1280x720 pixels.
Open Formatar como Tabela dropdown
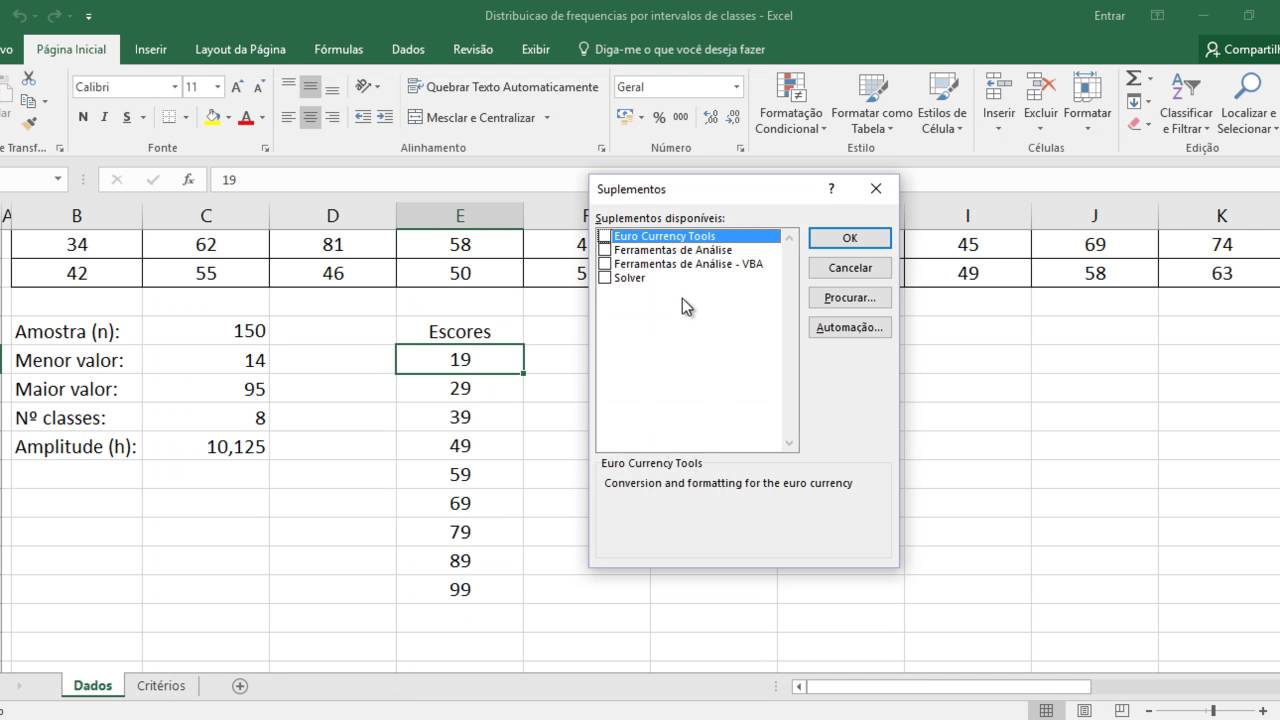[x=871, y=104]
